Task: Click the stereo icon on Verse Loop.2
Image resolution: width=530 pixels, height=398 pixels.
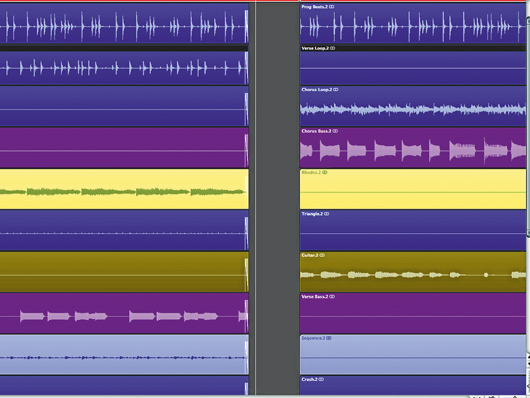Action: [333, 48]
